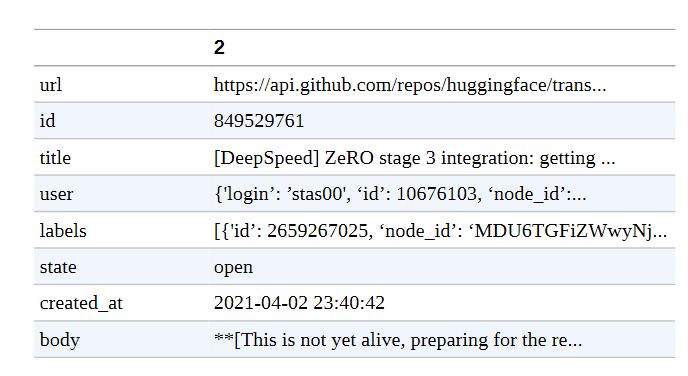Viewport: 688px width, 376px height.
Task: Click the state value 'open'
Action: coord(233,268)
